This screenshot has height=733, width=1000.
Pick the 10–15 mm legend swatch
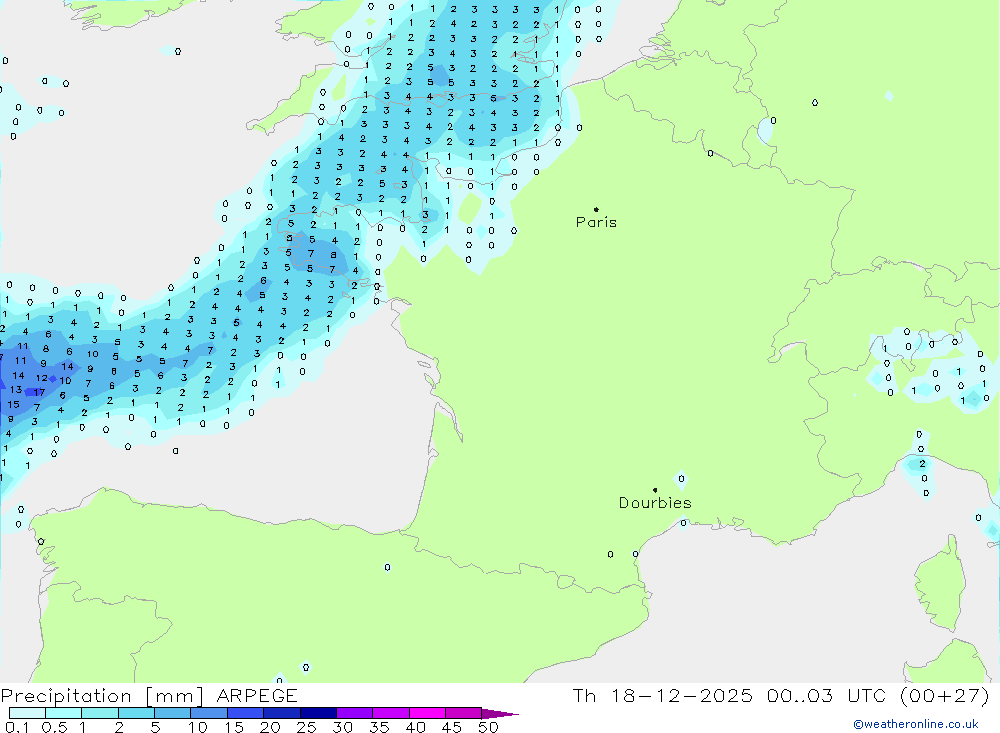pyautogui.click(x=209, y=713)
